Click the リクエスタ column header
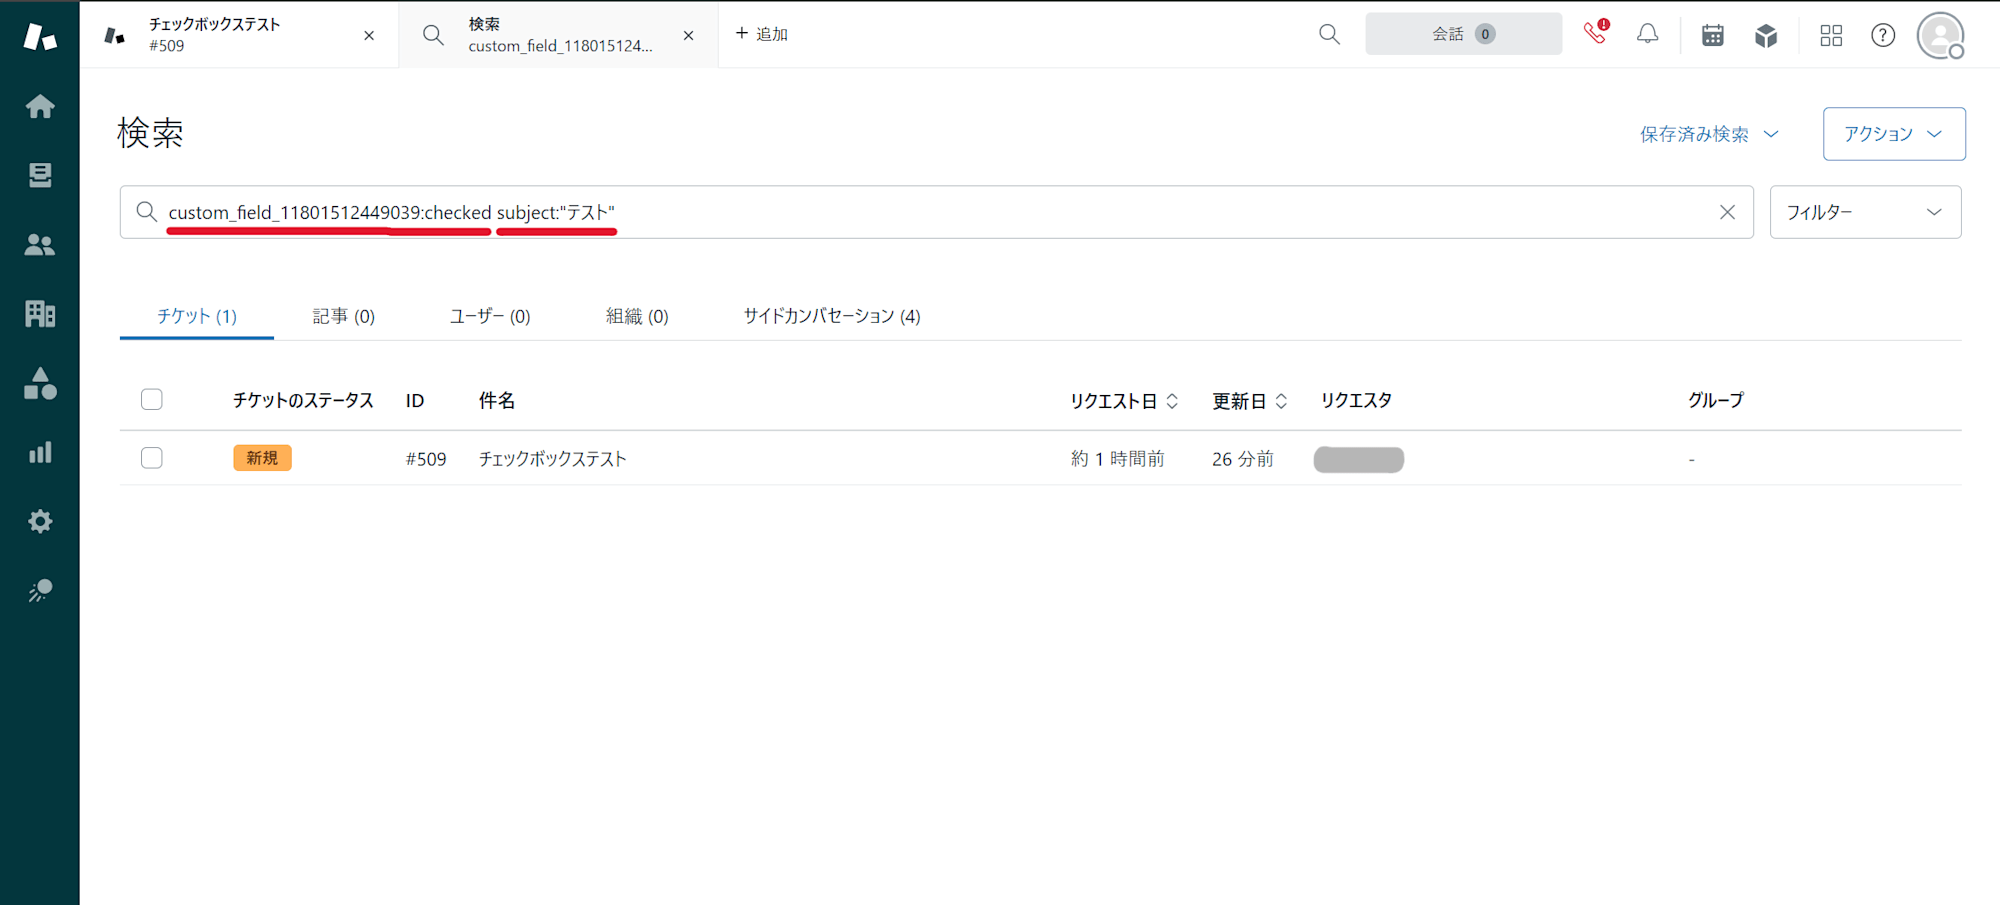The image size is (2000, 905). click(1356, 400)
